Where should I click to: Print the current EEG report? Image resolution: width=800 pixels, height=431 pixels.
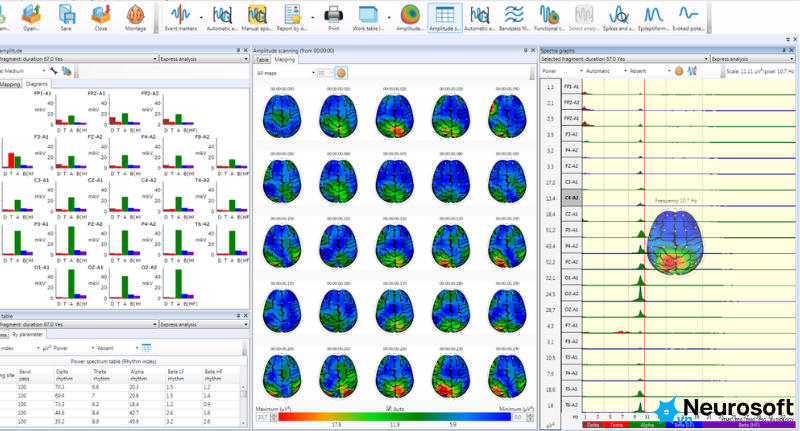(x=334, y=18)
